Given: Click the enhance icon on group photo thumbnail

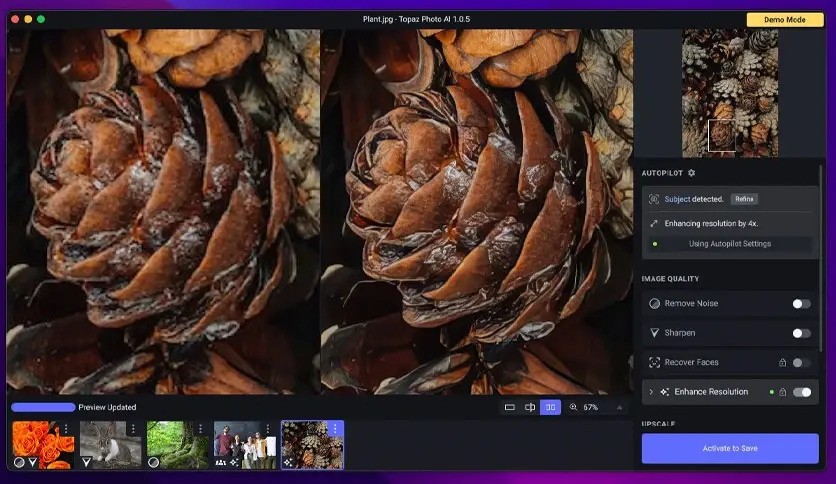Looking at the screenshot, I should (234, 462).
